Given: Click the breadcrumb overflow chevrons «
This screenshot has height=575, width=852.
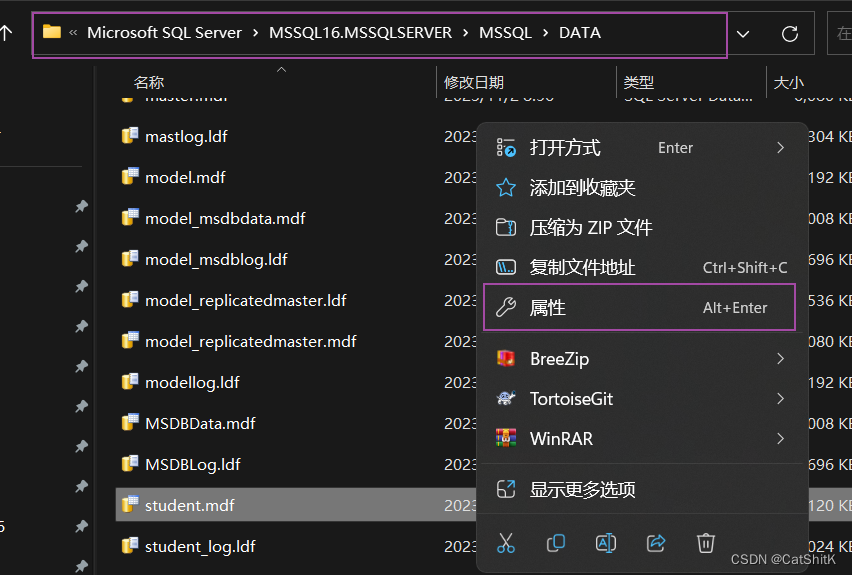Looking at the screenshot, I should (73, 33).
